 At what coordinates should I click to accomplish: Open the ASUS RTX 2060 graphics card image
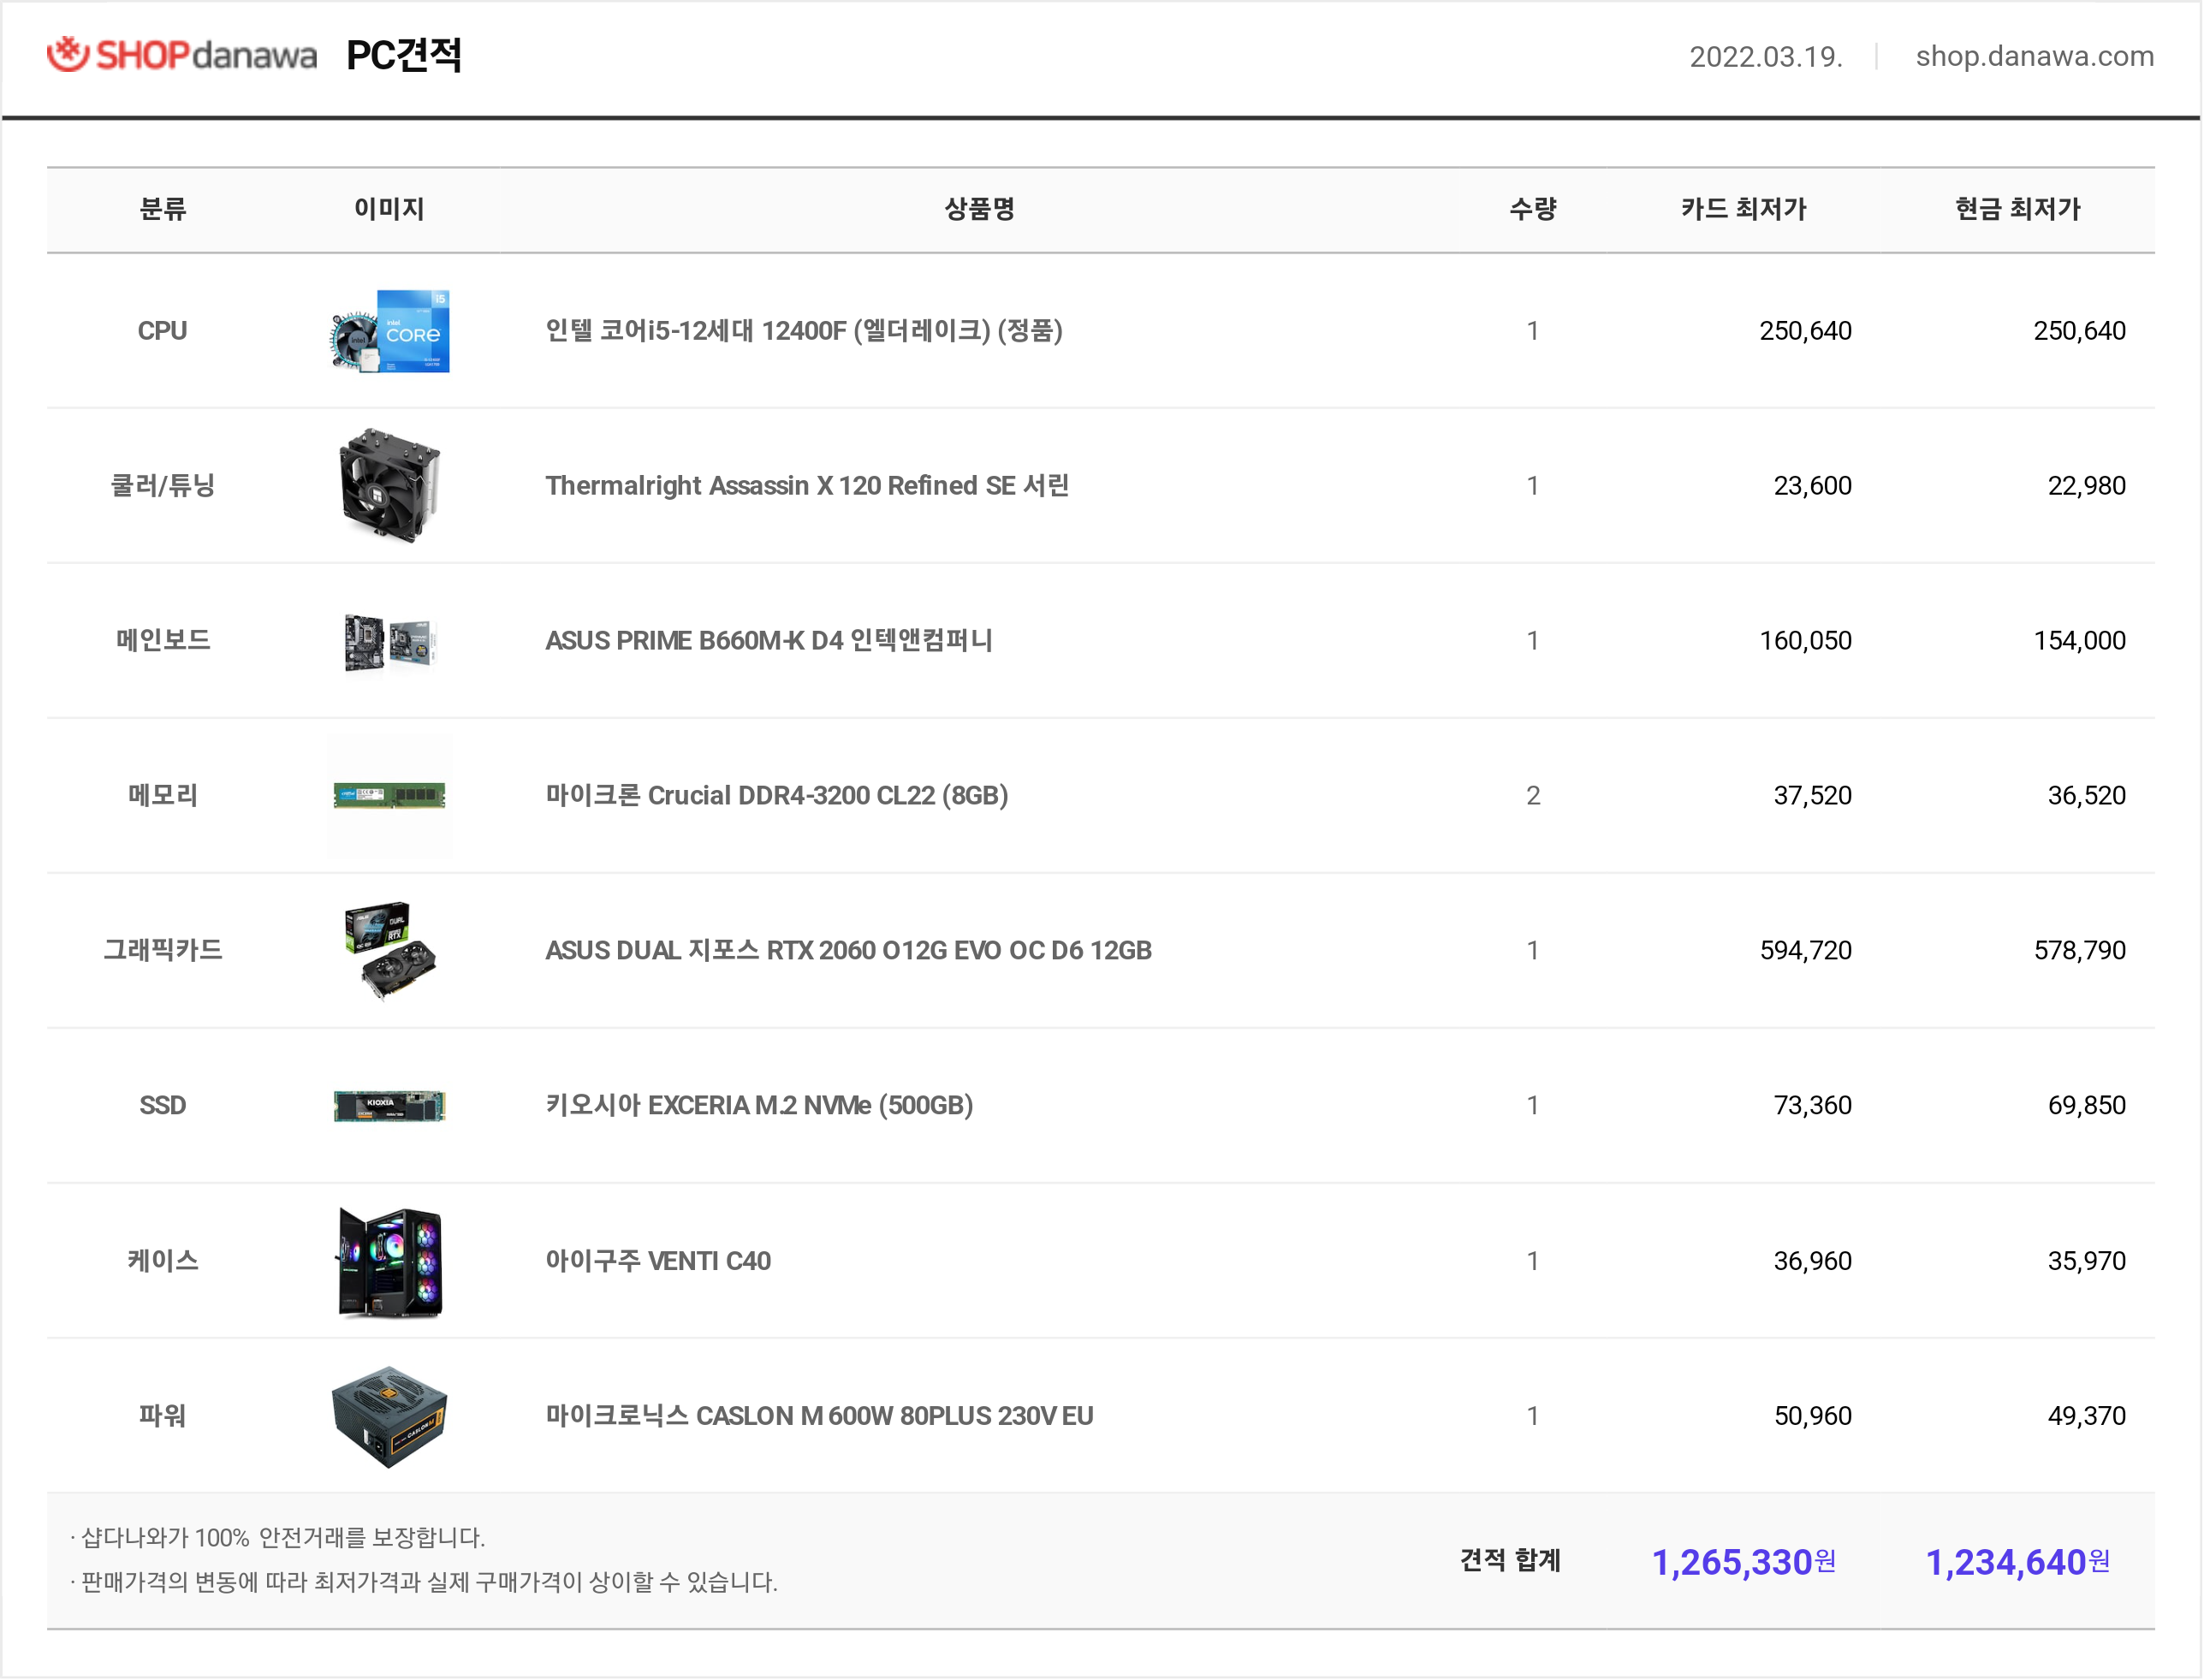[x=390, y=951]
